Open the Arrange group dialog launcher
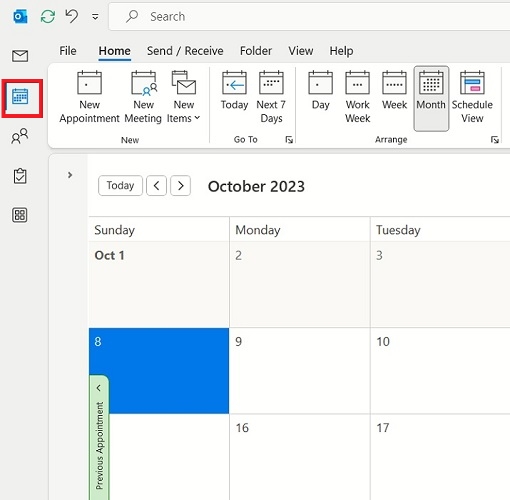Viewport: 510px width, 500px height. coord(495,140)
